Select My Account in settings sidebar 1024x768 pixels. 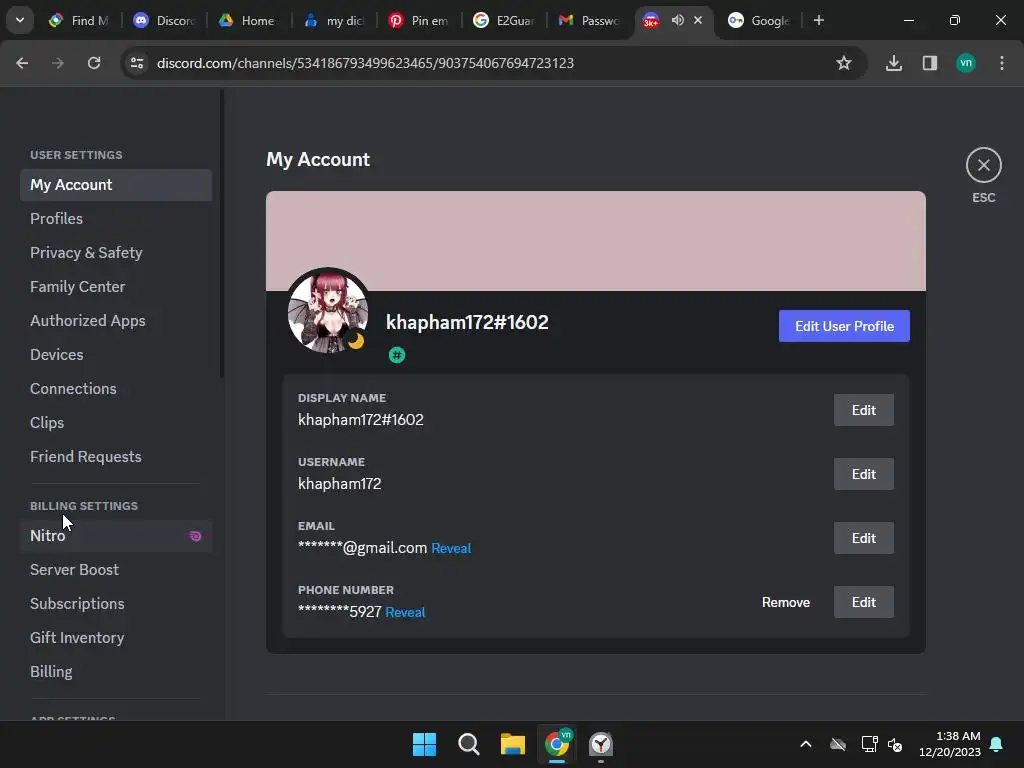click(x=116, y=185)
